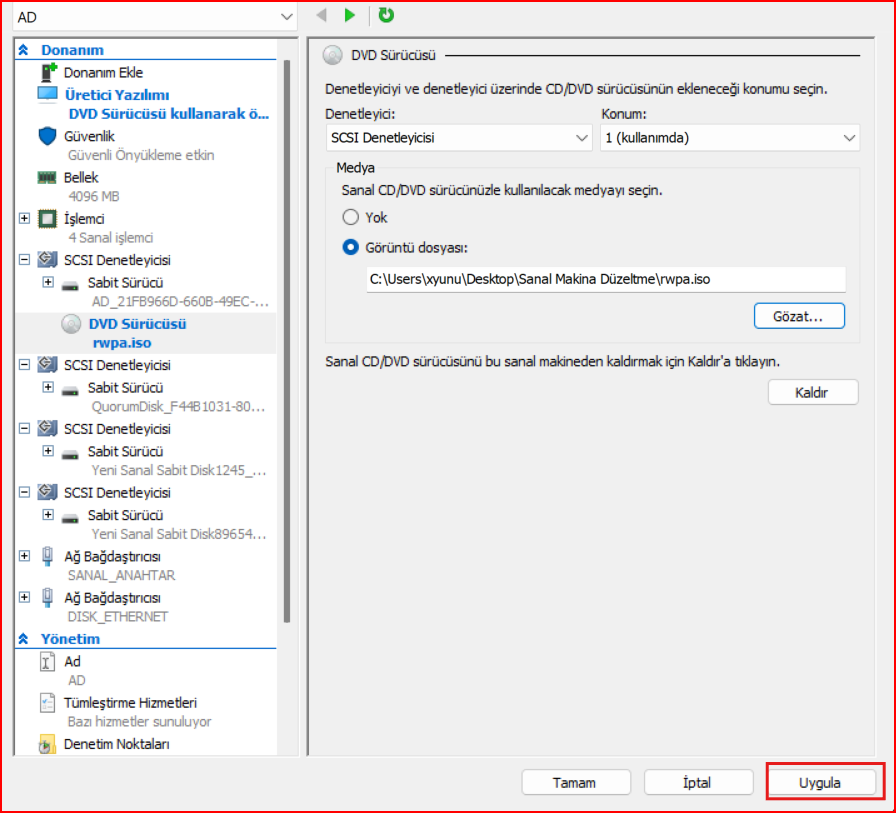Click the Gözat browse button
The height and width of the screenshot is (813, 896).
[x=799, y=316]
